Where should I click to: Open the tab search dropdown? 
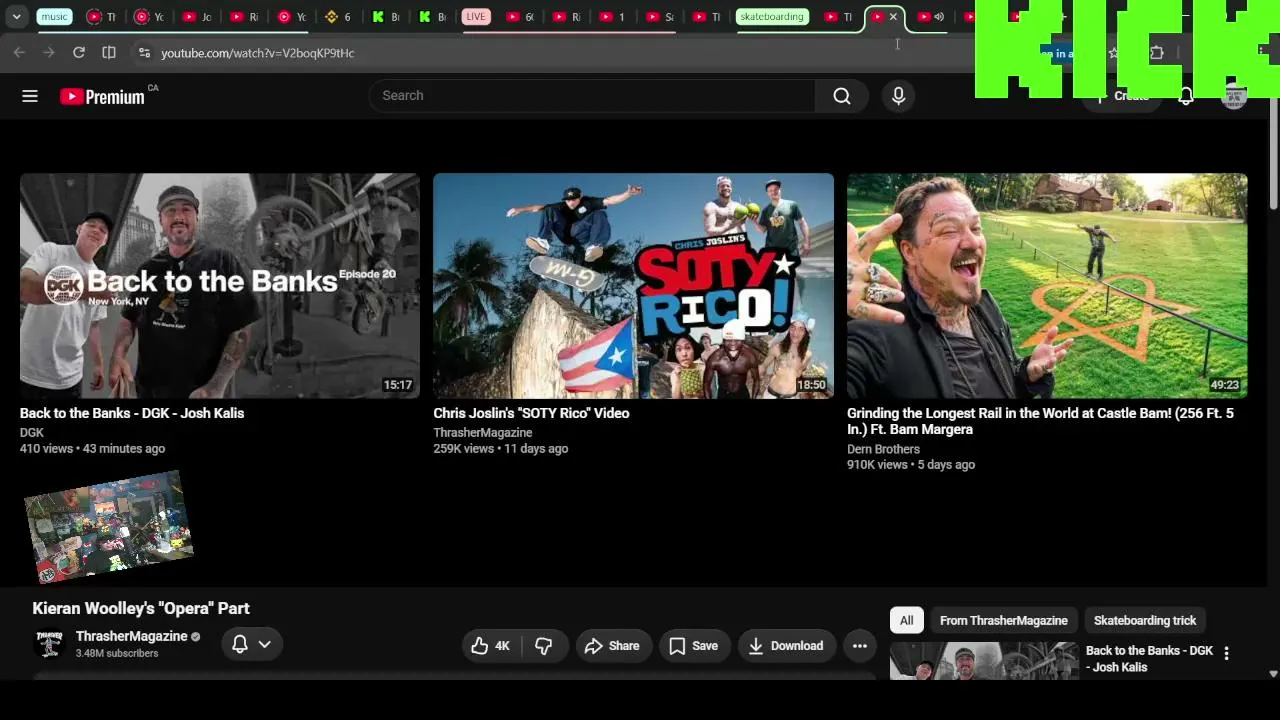[x=17, y=17]
